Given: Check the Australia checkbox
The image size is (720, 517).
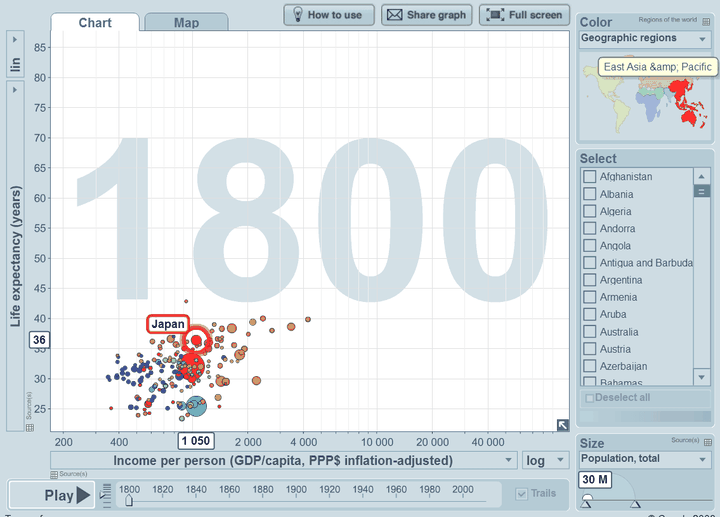Looking at the screenshot, I should [x=590, y=332].
